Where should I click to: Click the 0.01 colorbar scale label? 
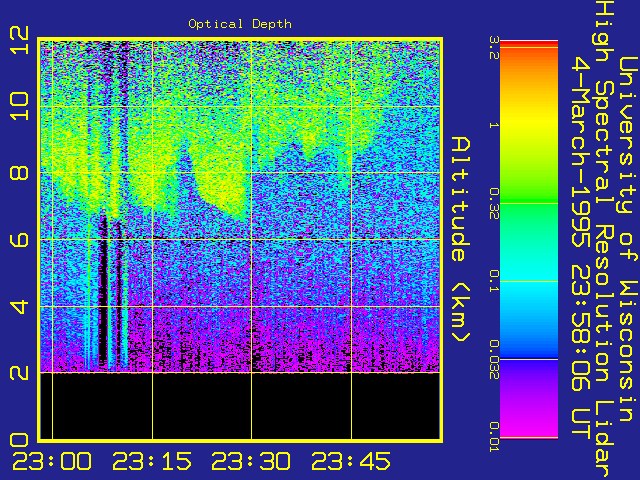(494, 437)
